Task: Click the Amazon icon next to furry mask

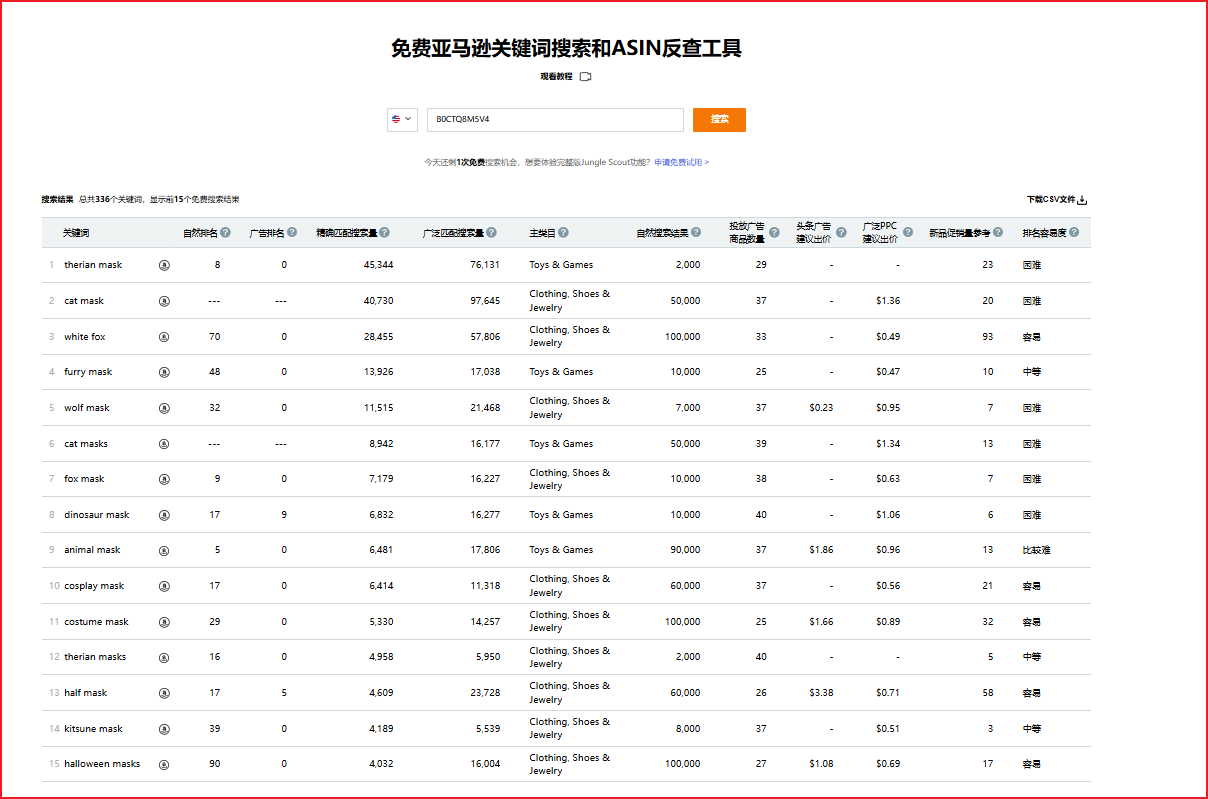Action: (164, 372)
